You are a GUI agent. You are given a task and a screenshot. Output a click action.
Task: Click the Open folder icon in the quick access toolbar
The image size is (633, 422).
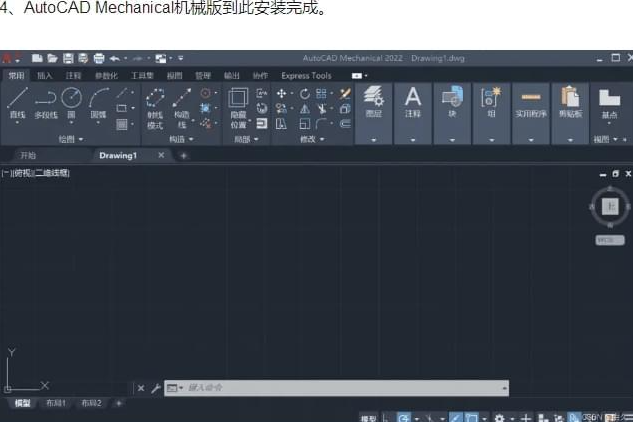pos(52,59)
